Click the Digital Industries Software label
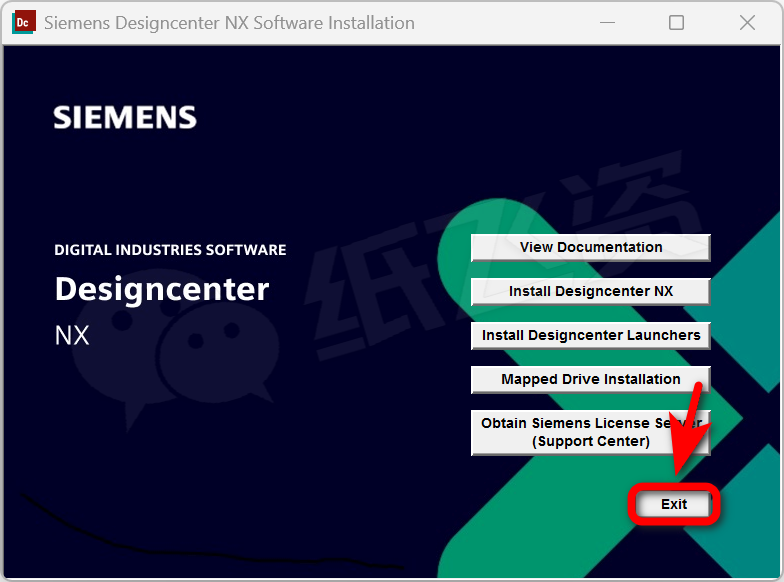The height and width of the screenshot is (582, 784). click(x=170, y=250)
